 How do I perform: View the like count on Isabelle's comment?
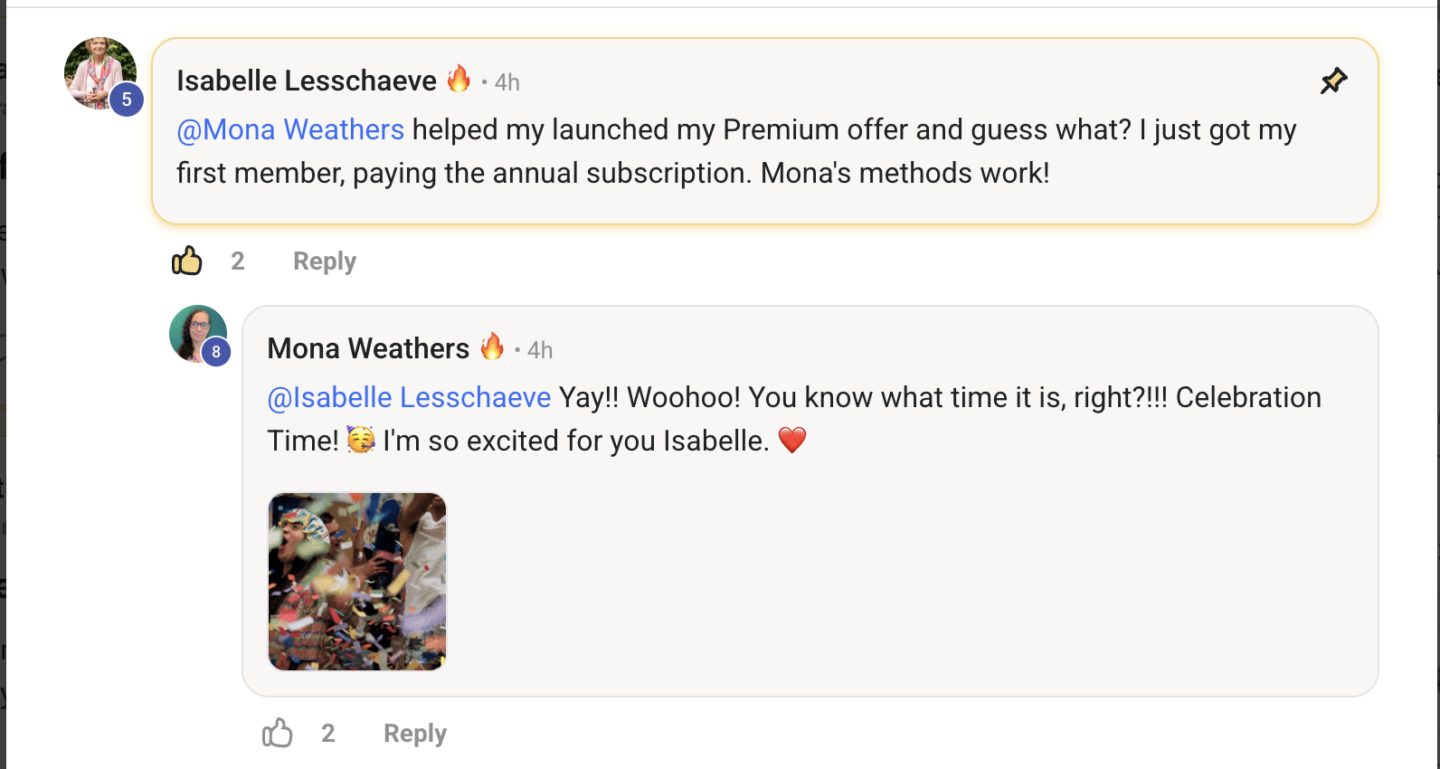[238, 262]
